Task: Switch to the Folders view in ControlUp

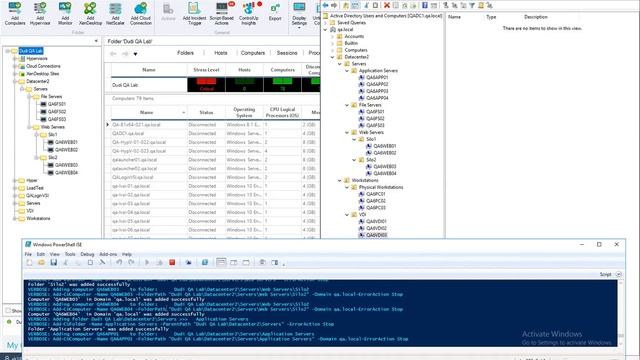Action: [x=185, y=53]
